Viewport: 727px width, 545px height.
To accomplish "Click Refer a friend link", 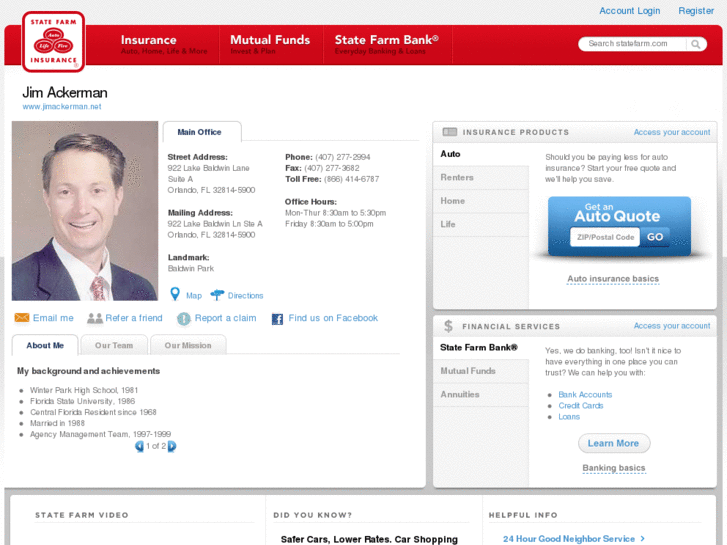I will coord(134,318).
